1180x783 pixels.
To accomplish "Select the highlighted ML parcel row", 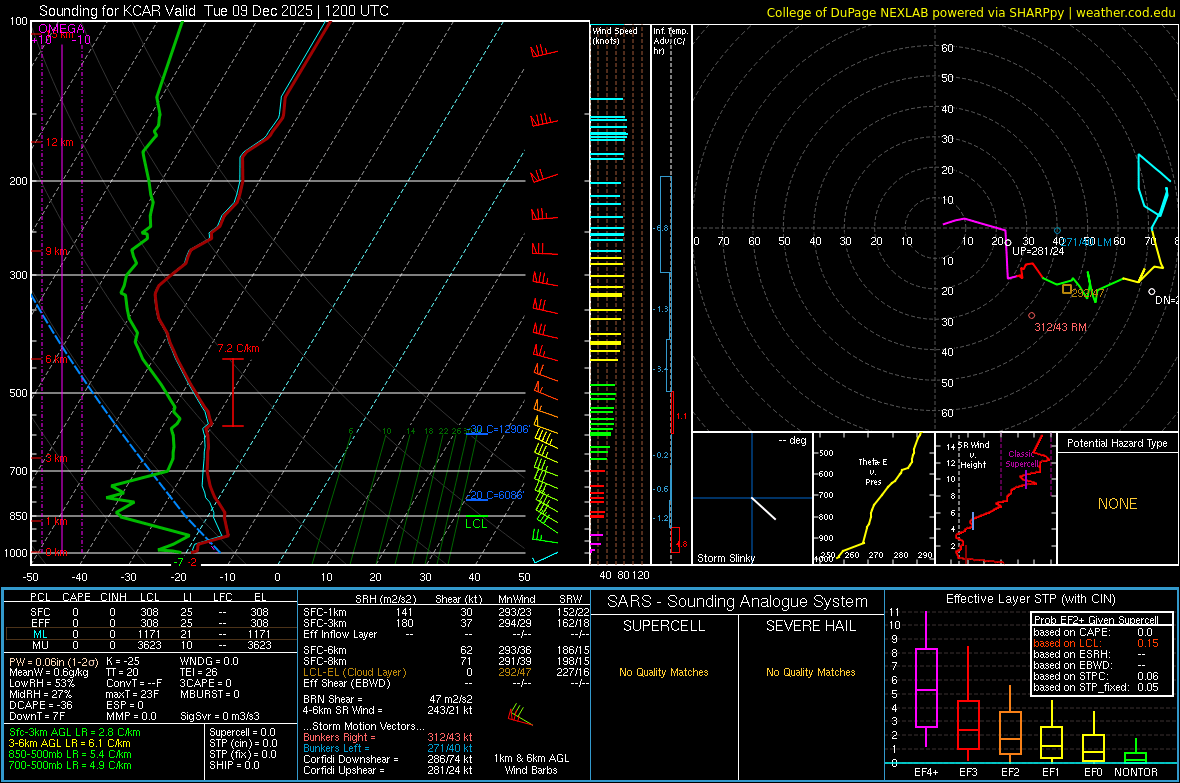I will tap(149, 634).
